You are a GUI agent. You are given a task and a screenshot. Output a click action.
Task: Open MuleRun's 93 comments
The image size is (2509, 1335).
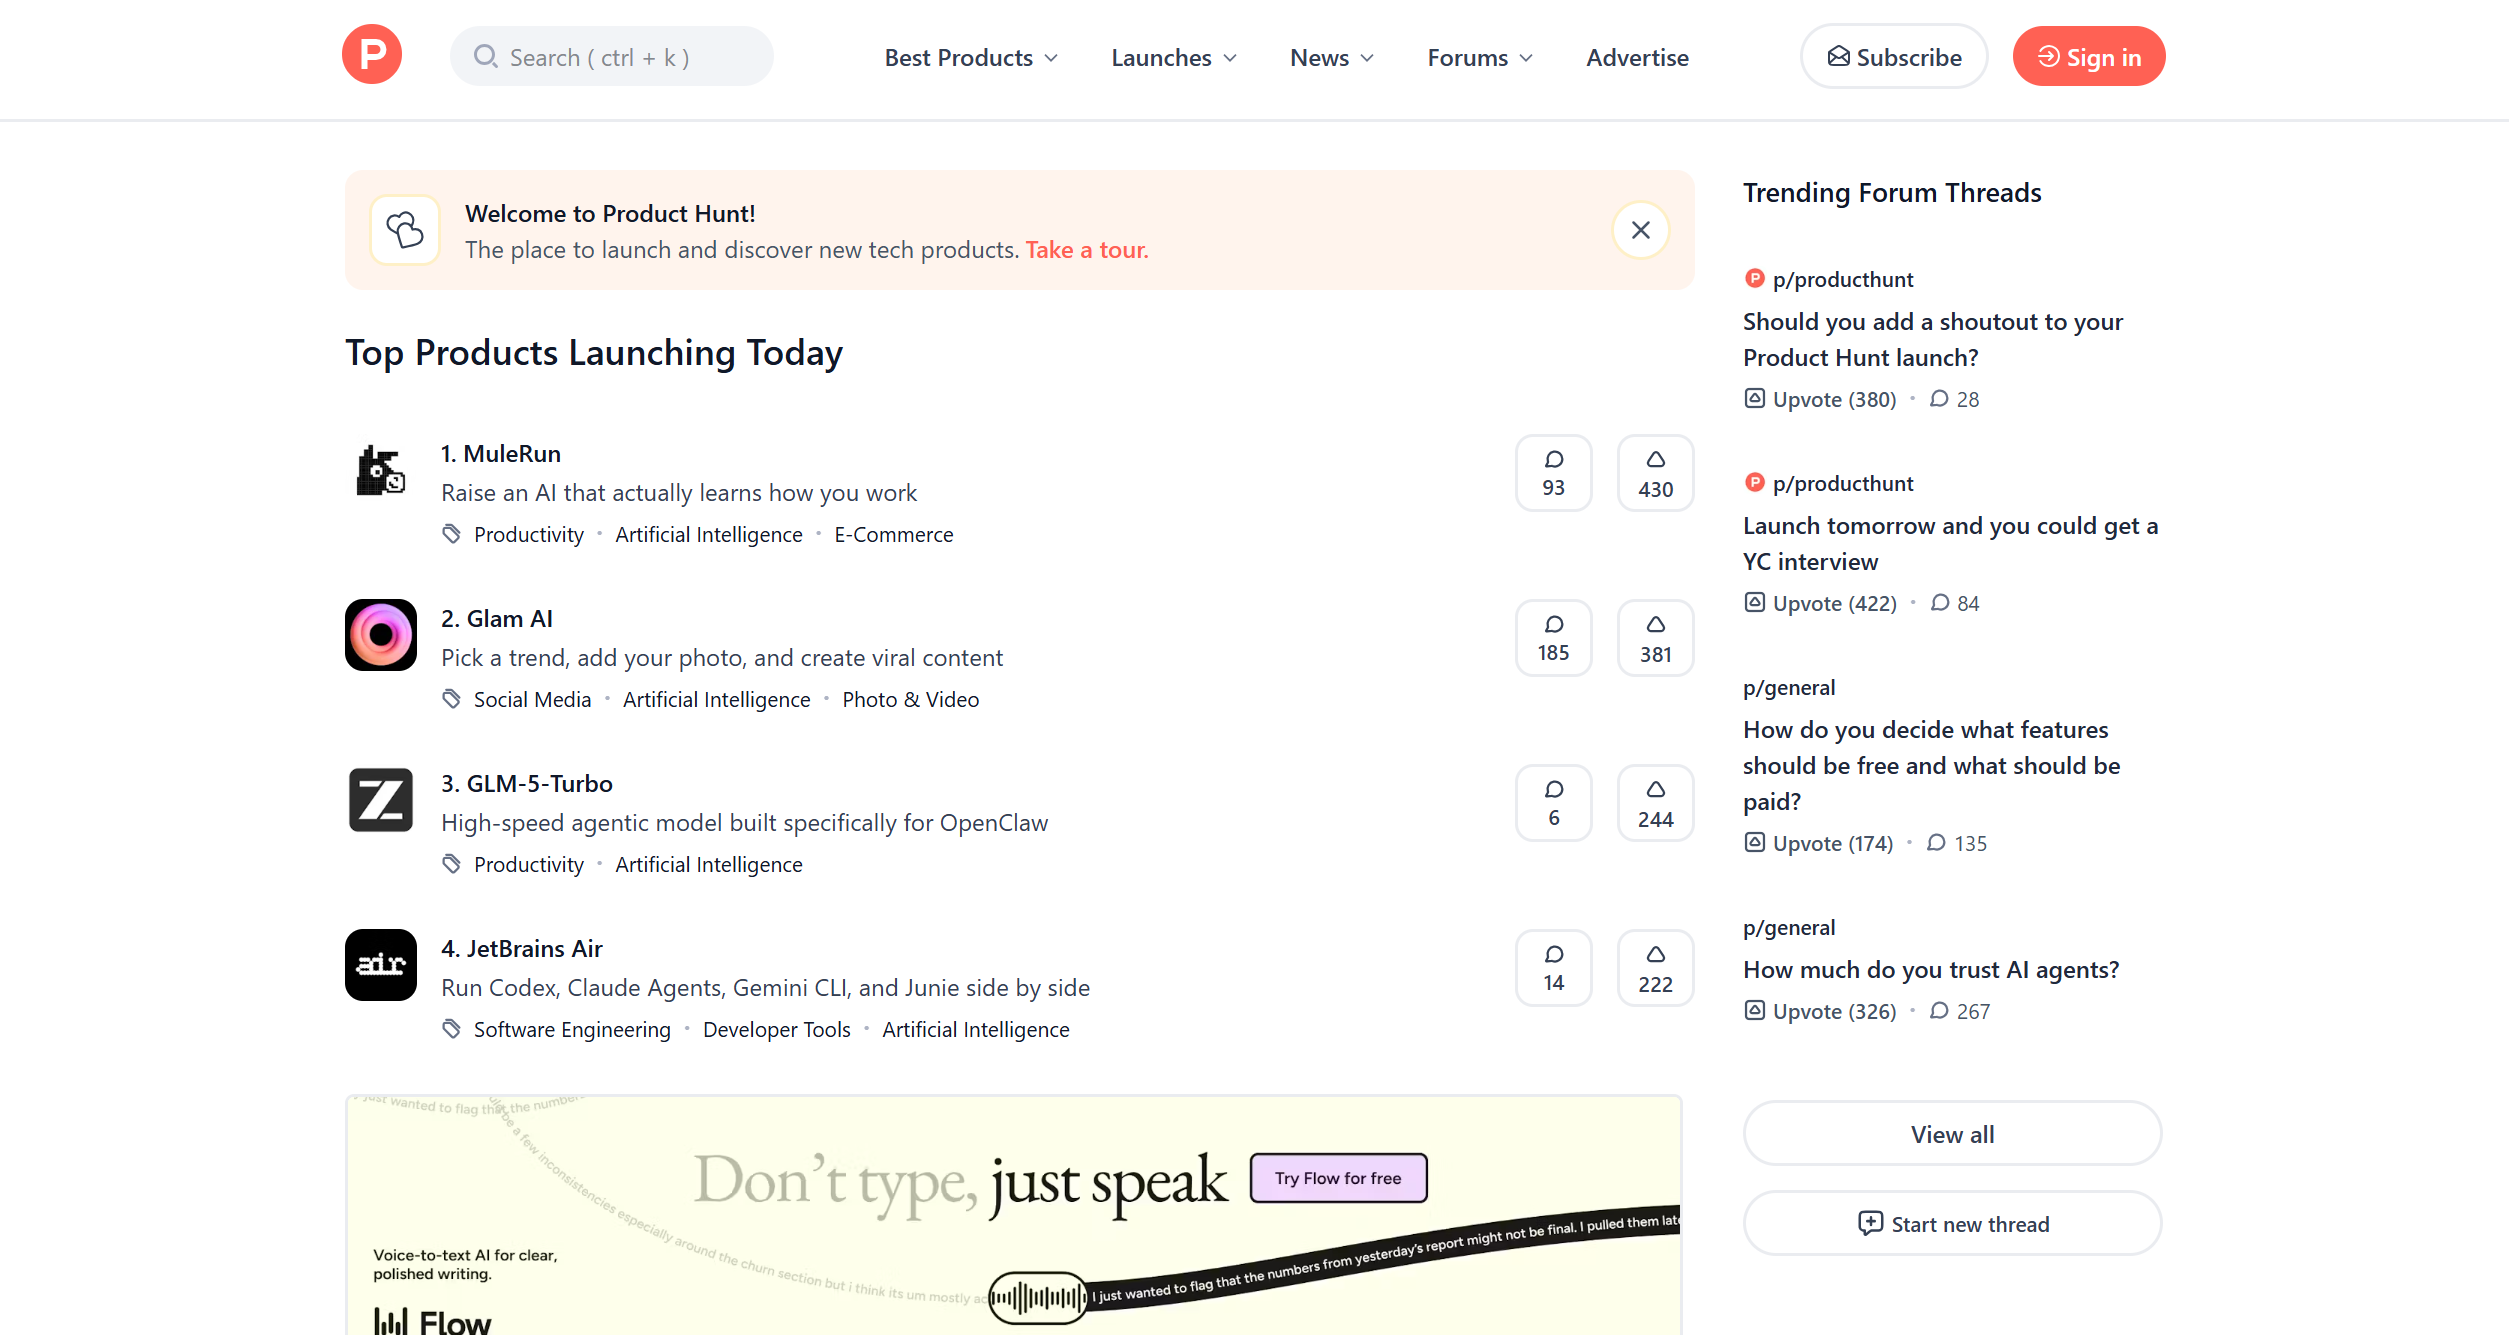tap(1553, 473)
